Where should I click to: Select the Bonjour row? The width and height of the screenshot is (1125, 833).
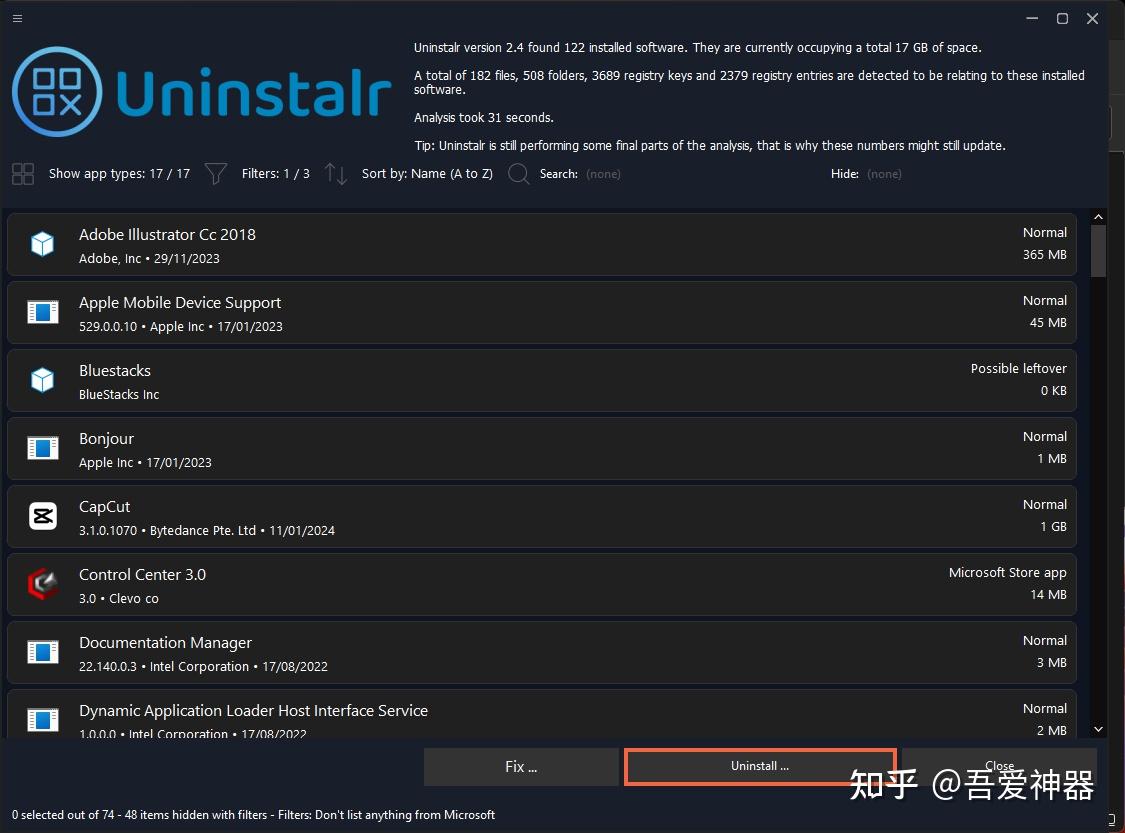coord(542,448)
